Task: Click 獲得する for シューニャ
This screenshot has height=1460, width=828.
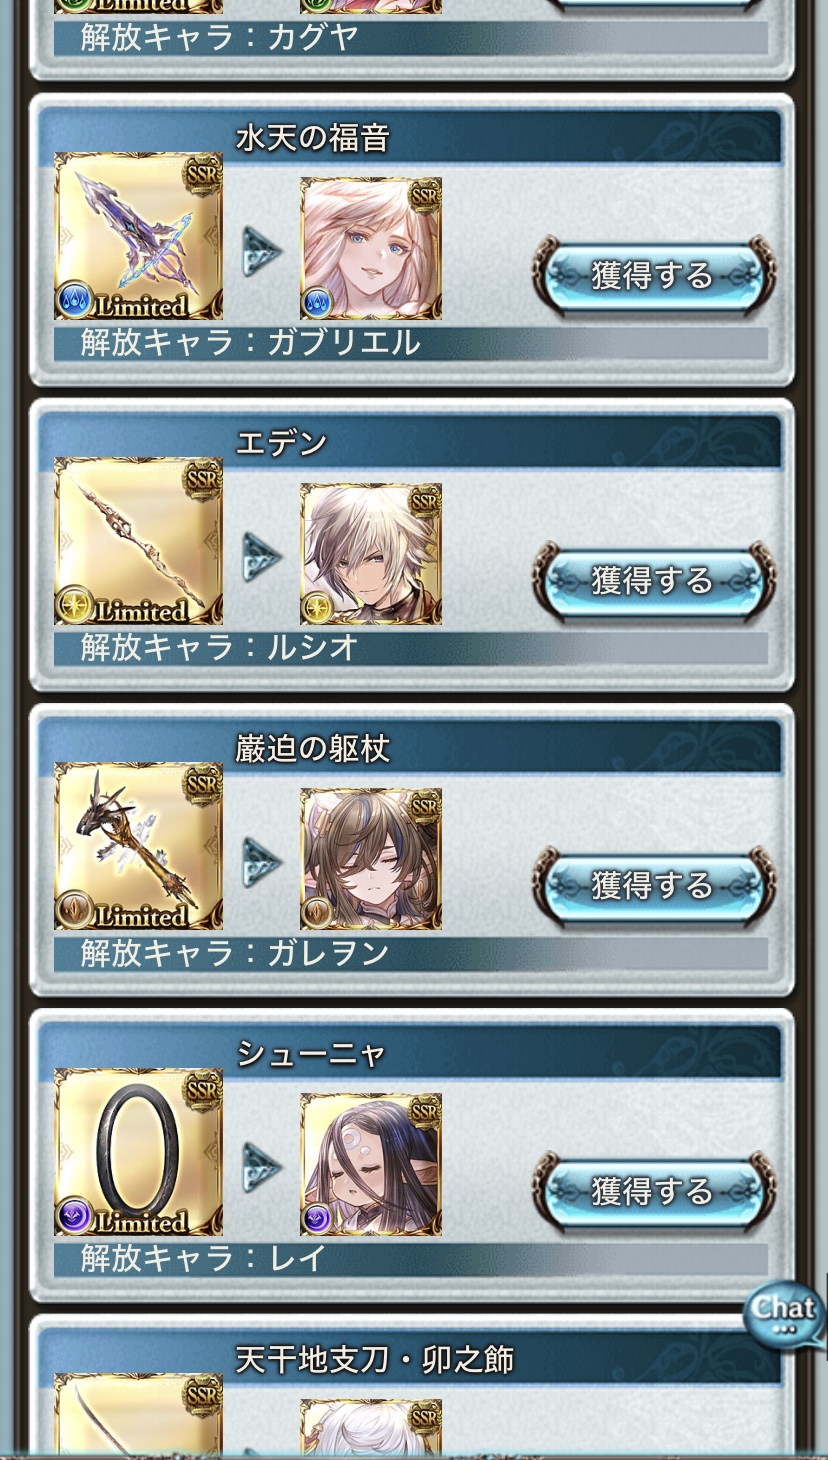Action: click(654, 1192)
